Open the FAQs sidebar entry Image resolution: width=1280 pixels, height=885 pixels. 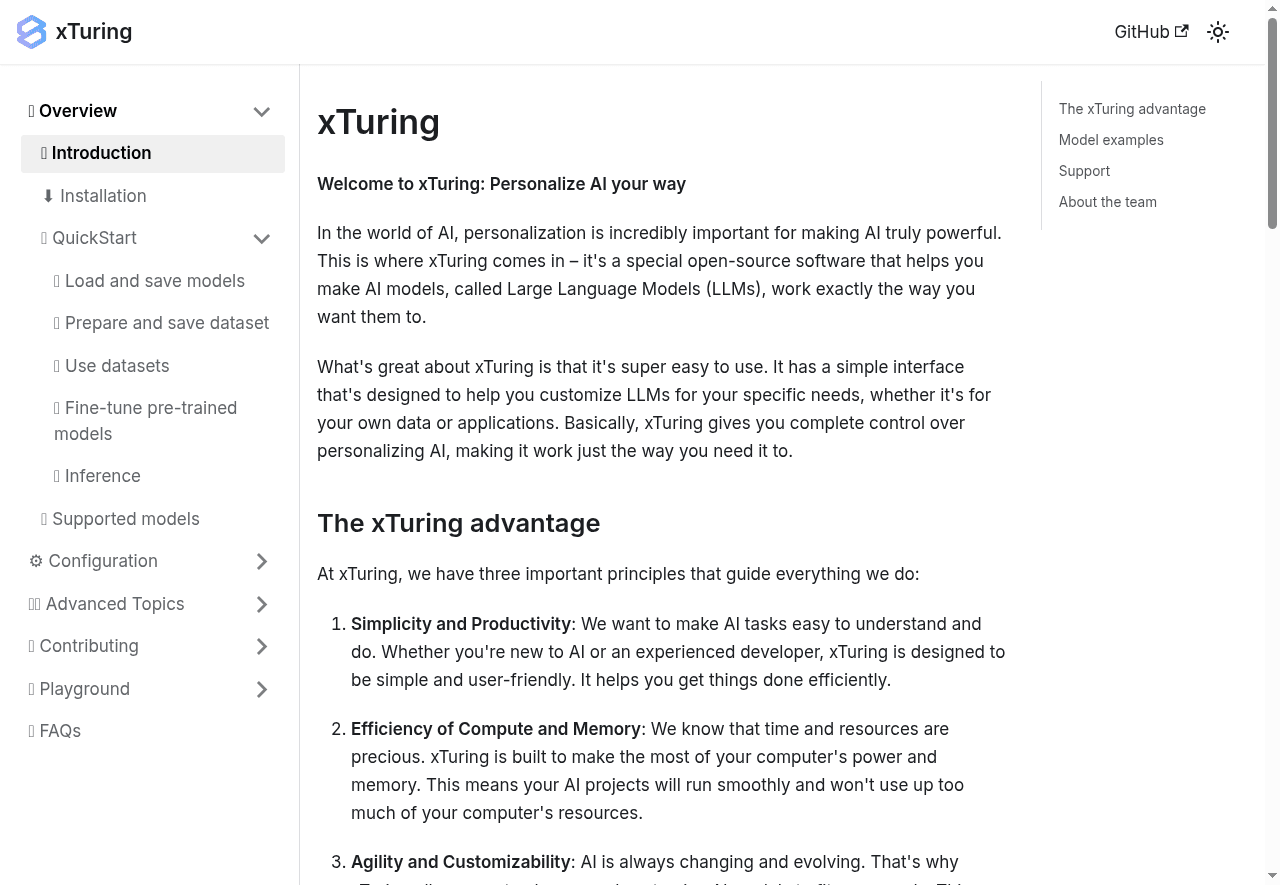(59, 731)
